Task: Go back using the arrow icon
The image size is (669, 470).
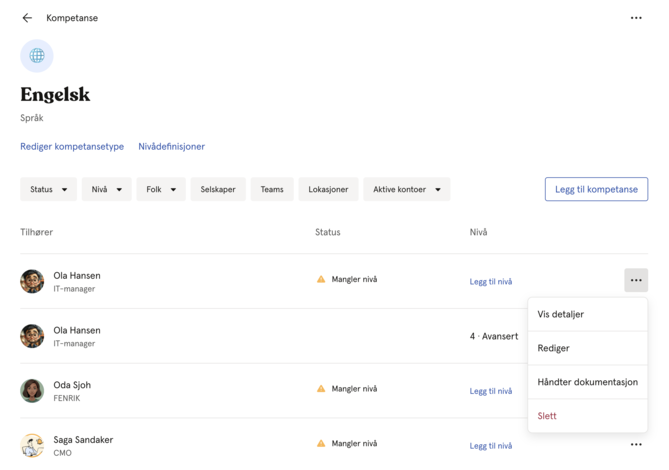Action: pos(27,18)
